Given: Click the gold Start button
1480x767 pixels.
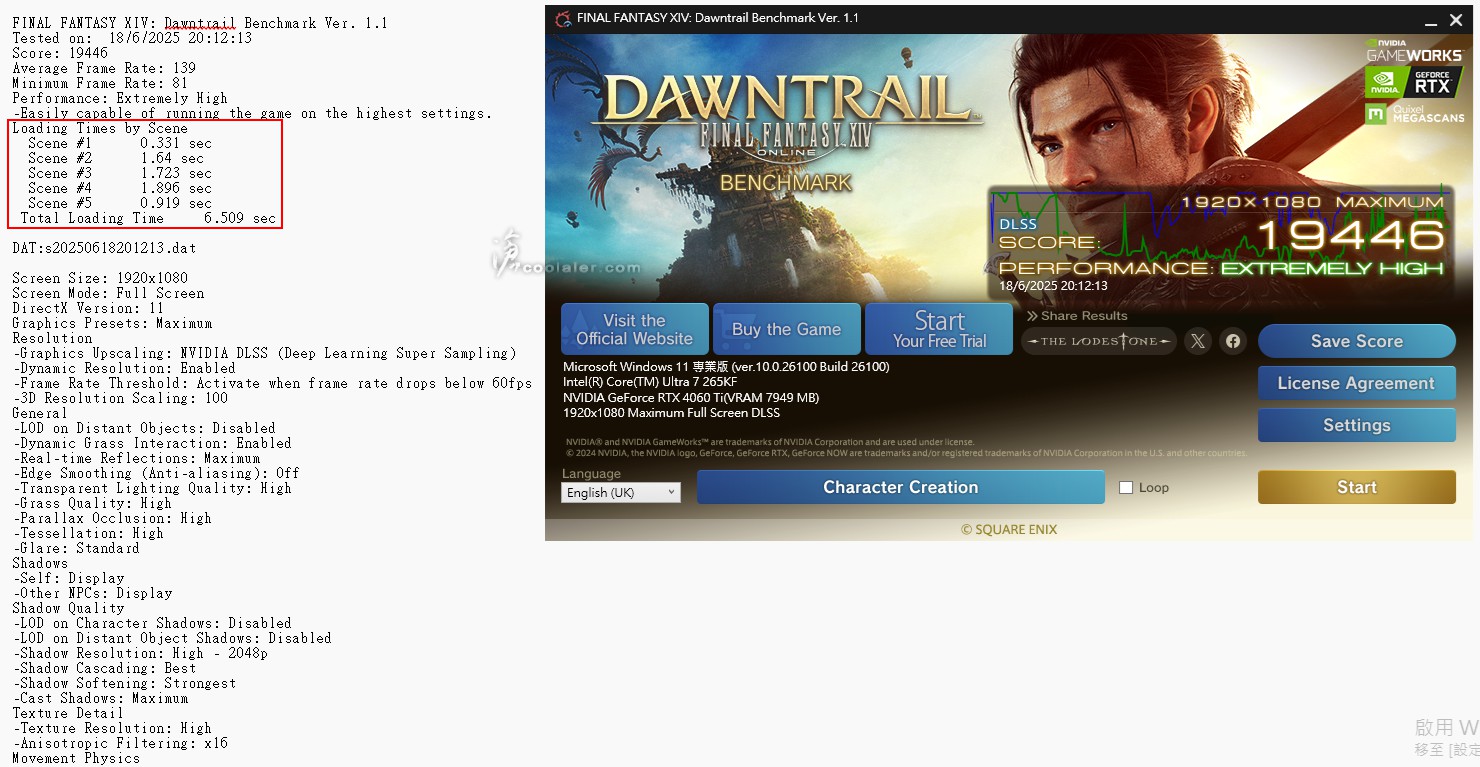Looking at the screenshot, I should point(1356,487).
